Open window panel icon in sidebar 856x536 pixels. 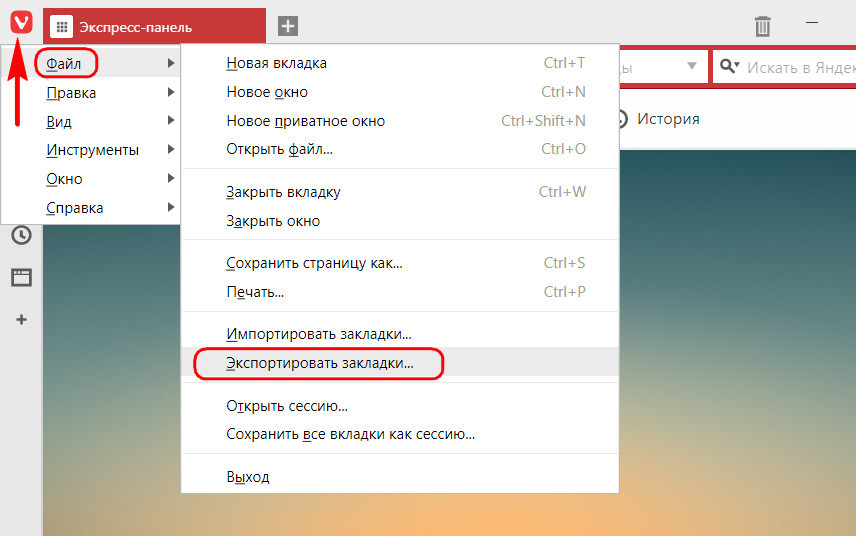coord(21,277)
